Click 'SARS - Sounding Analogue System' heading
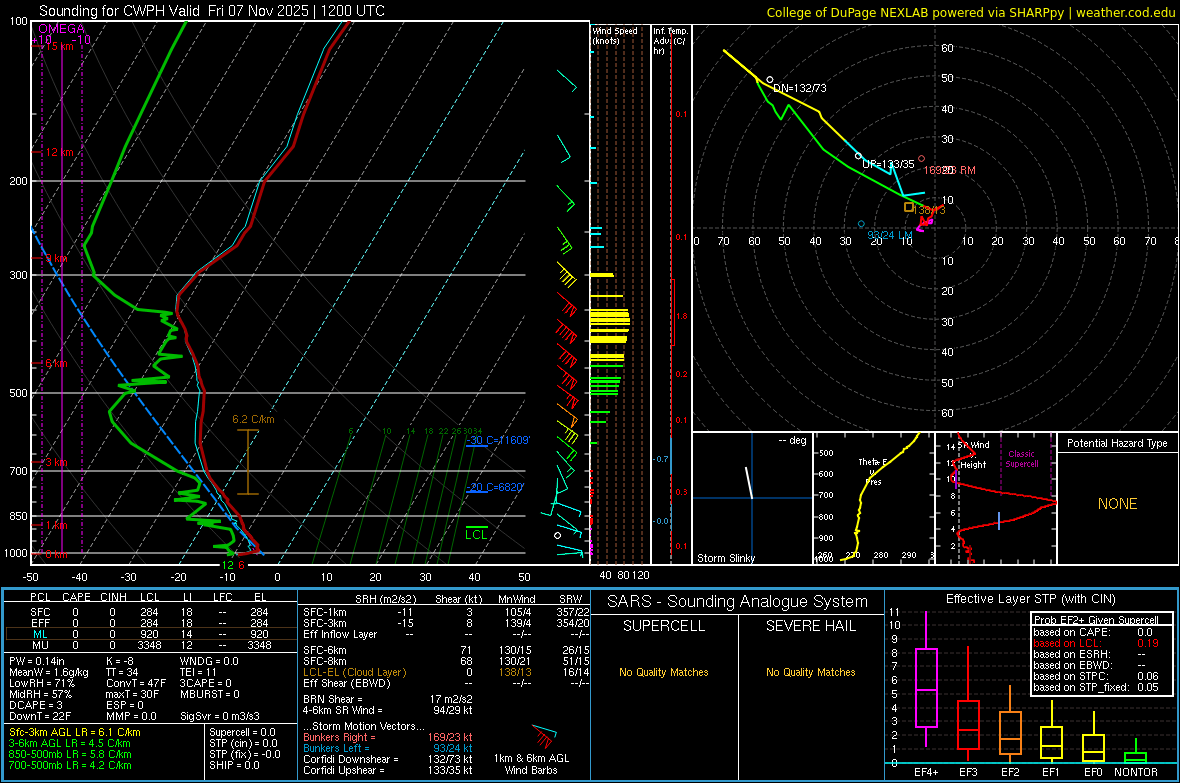1180x783 pixels. [737, 602]
